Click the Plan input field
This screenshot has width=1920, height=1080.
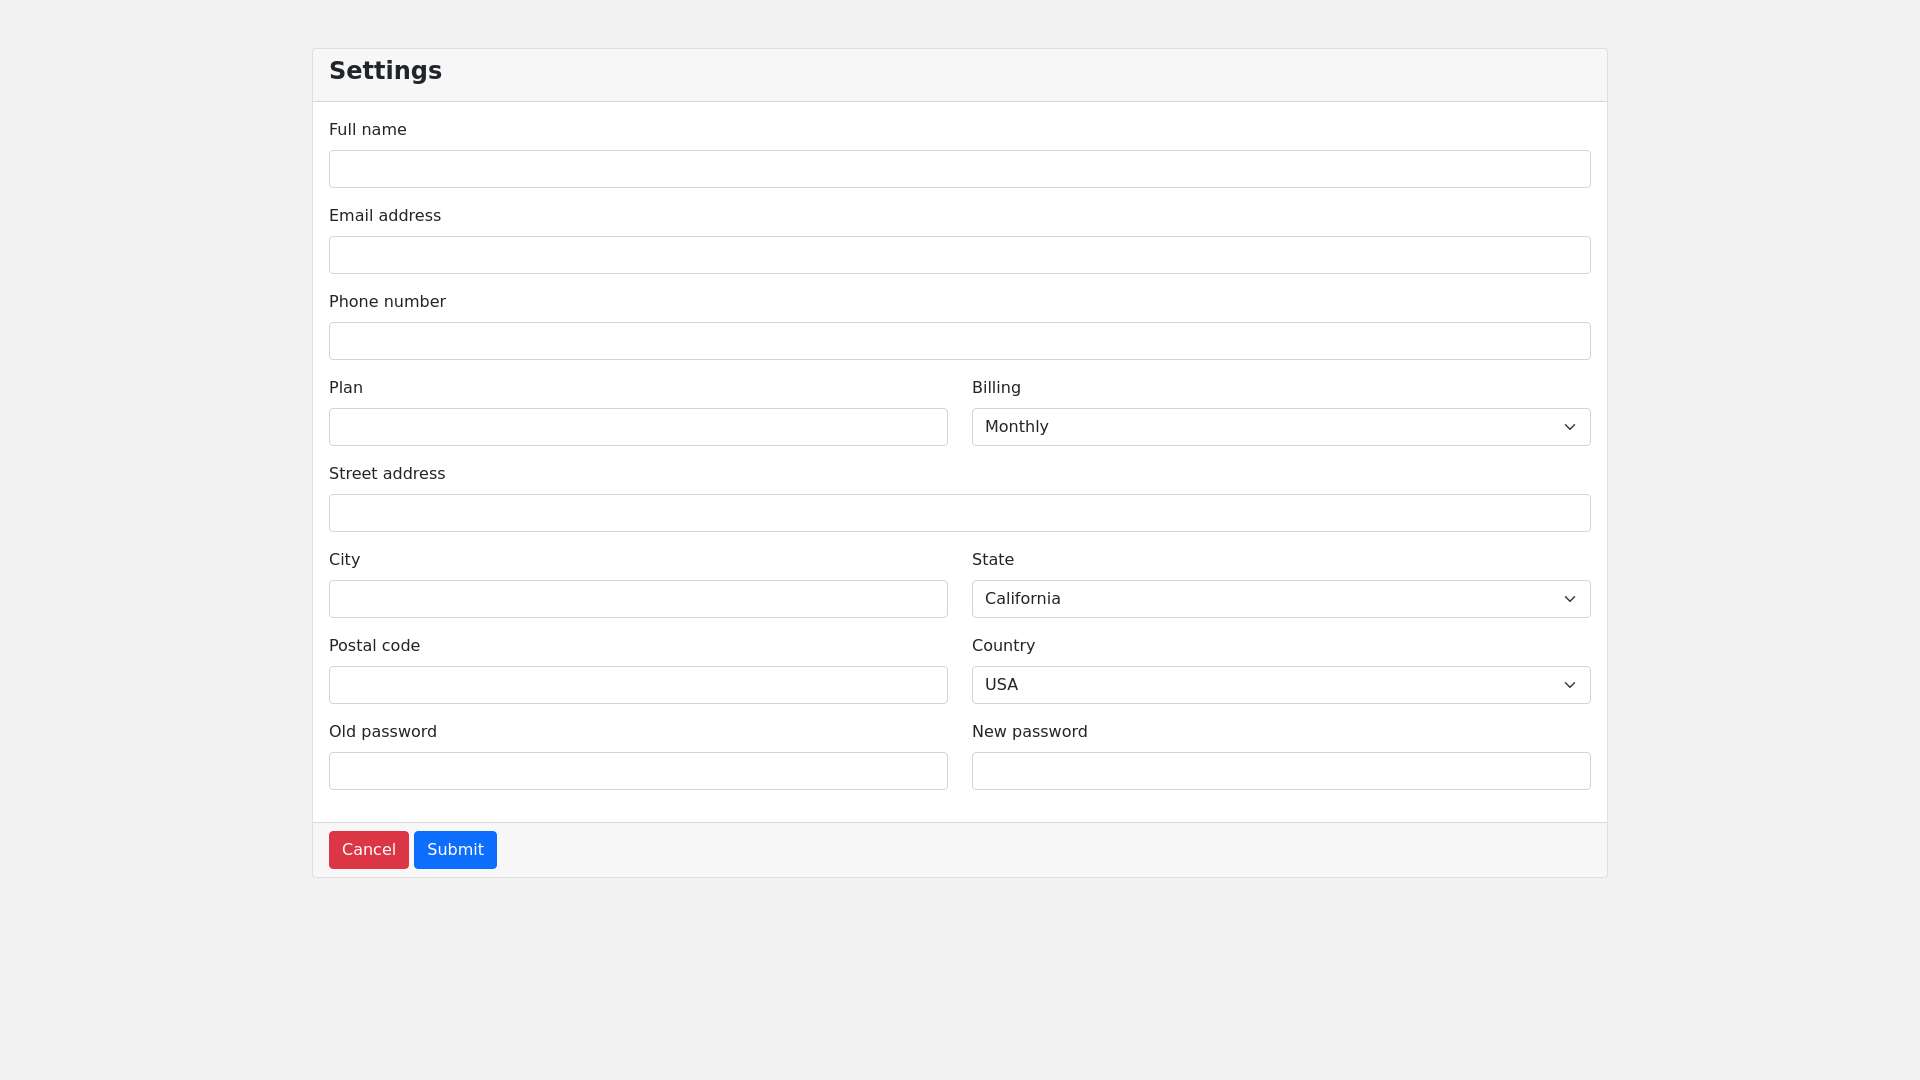[x=638, y=426]
